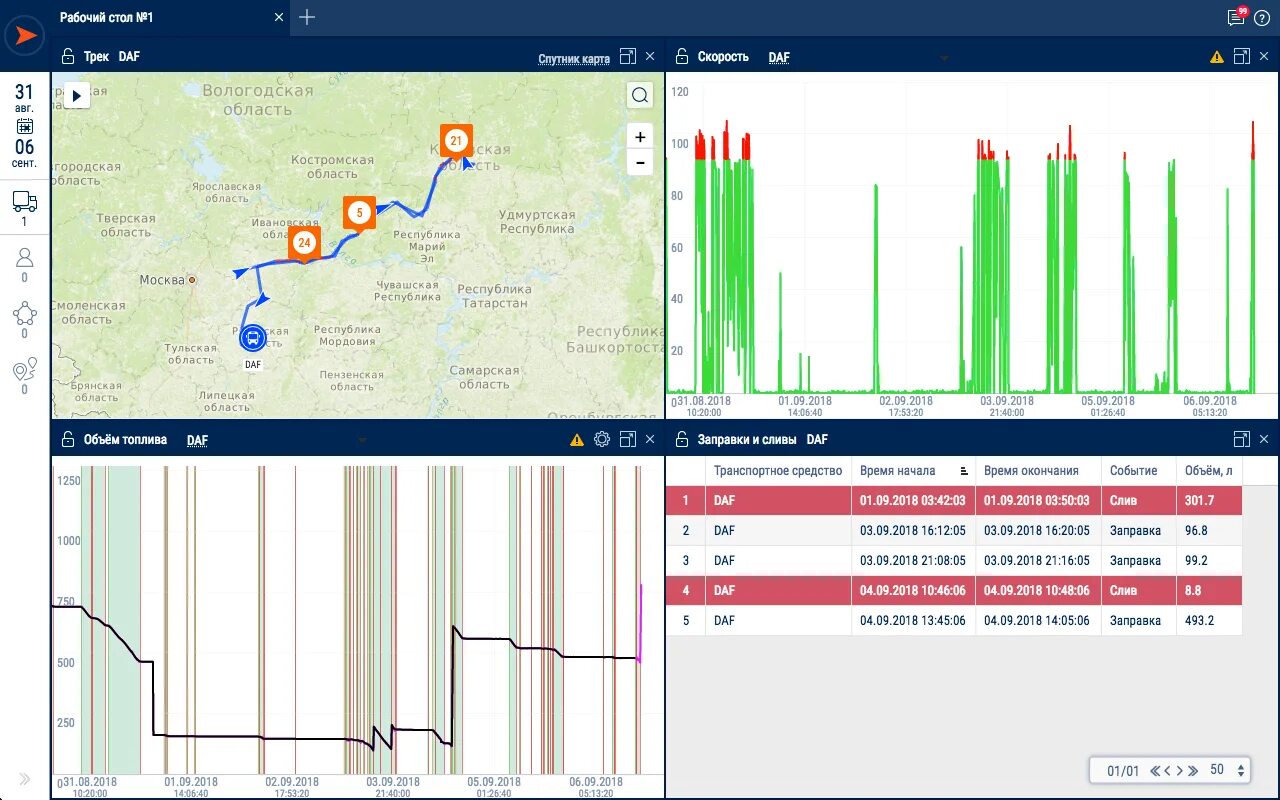Click 03.09.2018 label on fuel chart axis
Screen dimensions: 1280x800
[x=393, y=782]
